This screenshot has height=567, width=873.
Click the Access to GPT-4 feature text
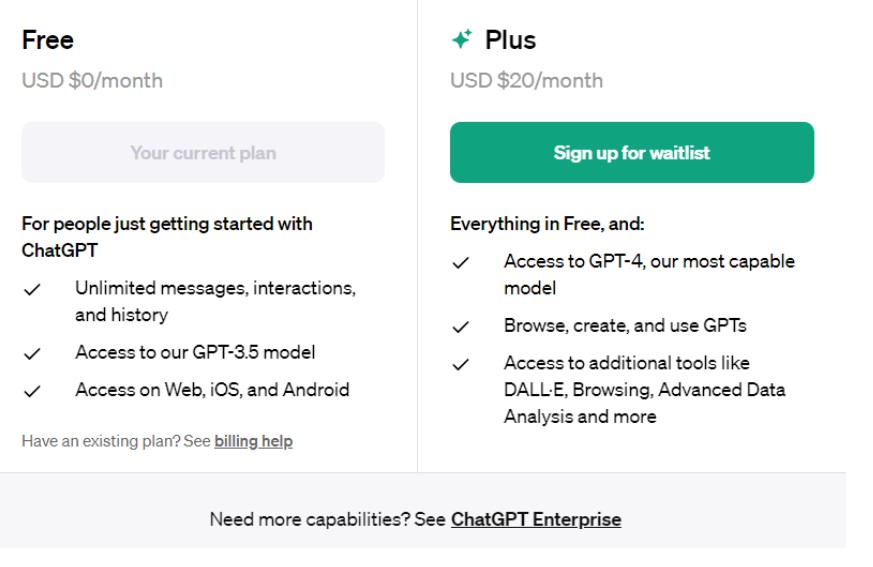649,262
